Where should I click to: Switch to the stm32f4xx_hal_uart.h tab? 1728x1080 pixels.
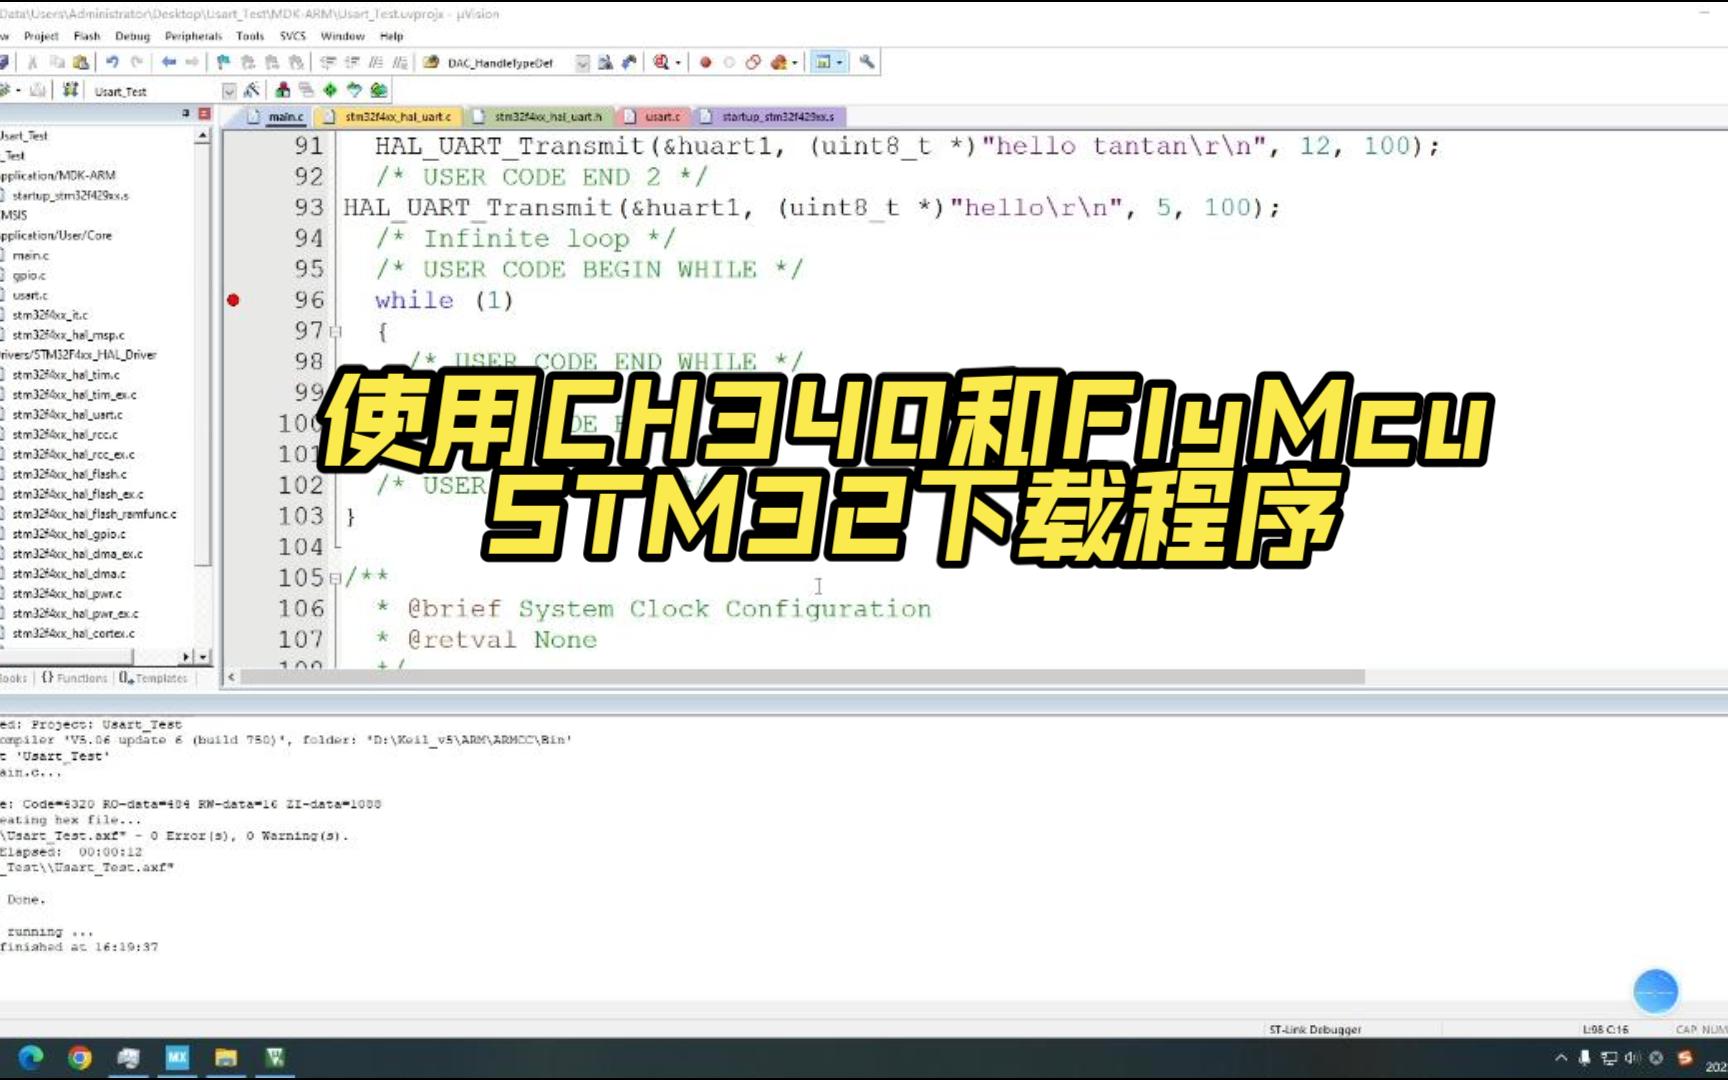click(539, 117)
